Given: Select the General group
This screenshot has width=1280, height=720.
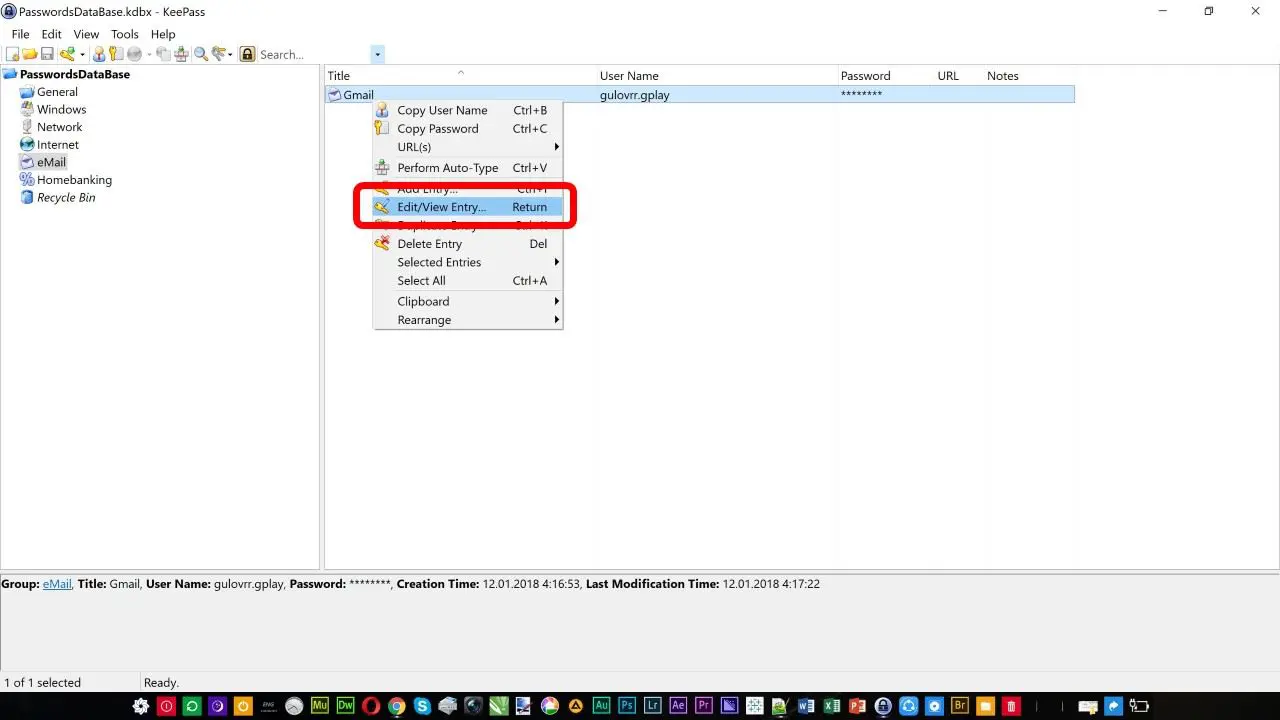Looking at the screenshot, I should [57, 92].
